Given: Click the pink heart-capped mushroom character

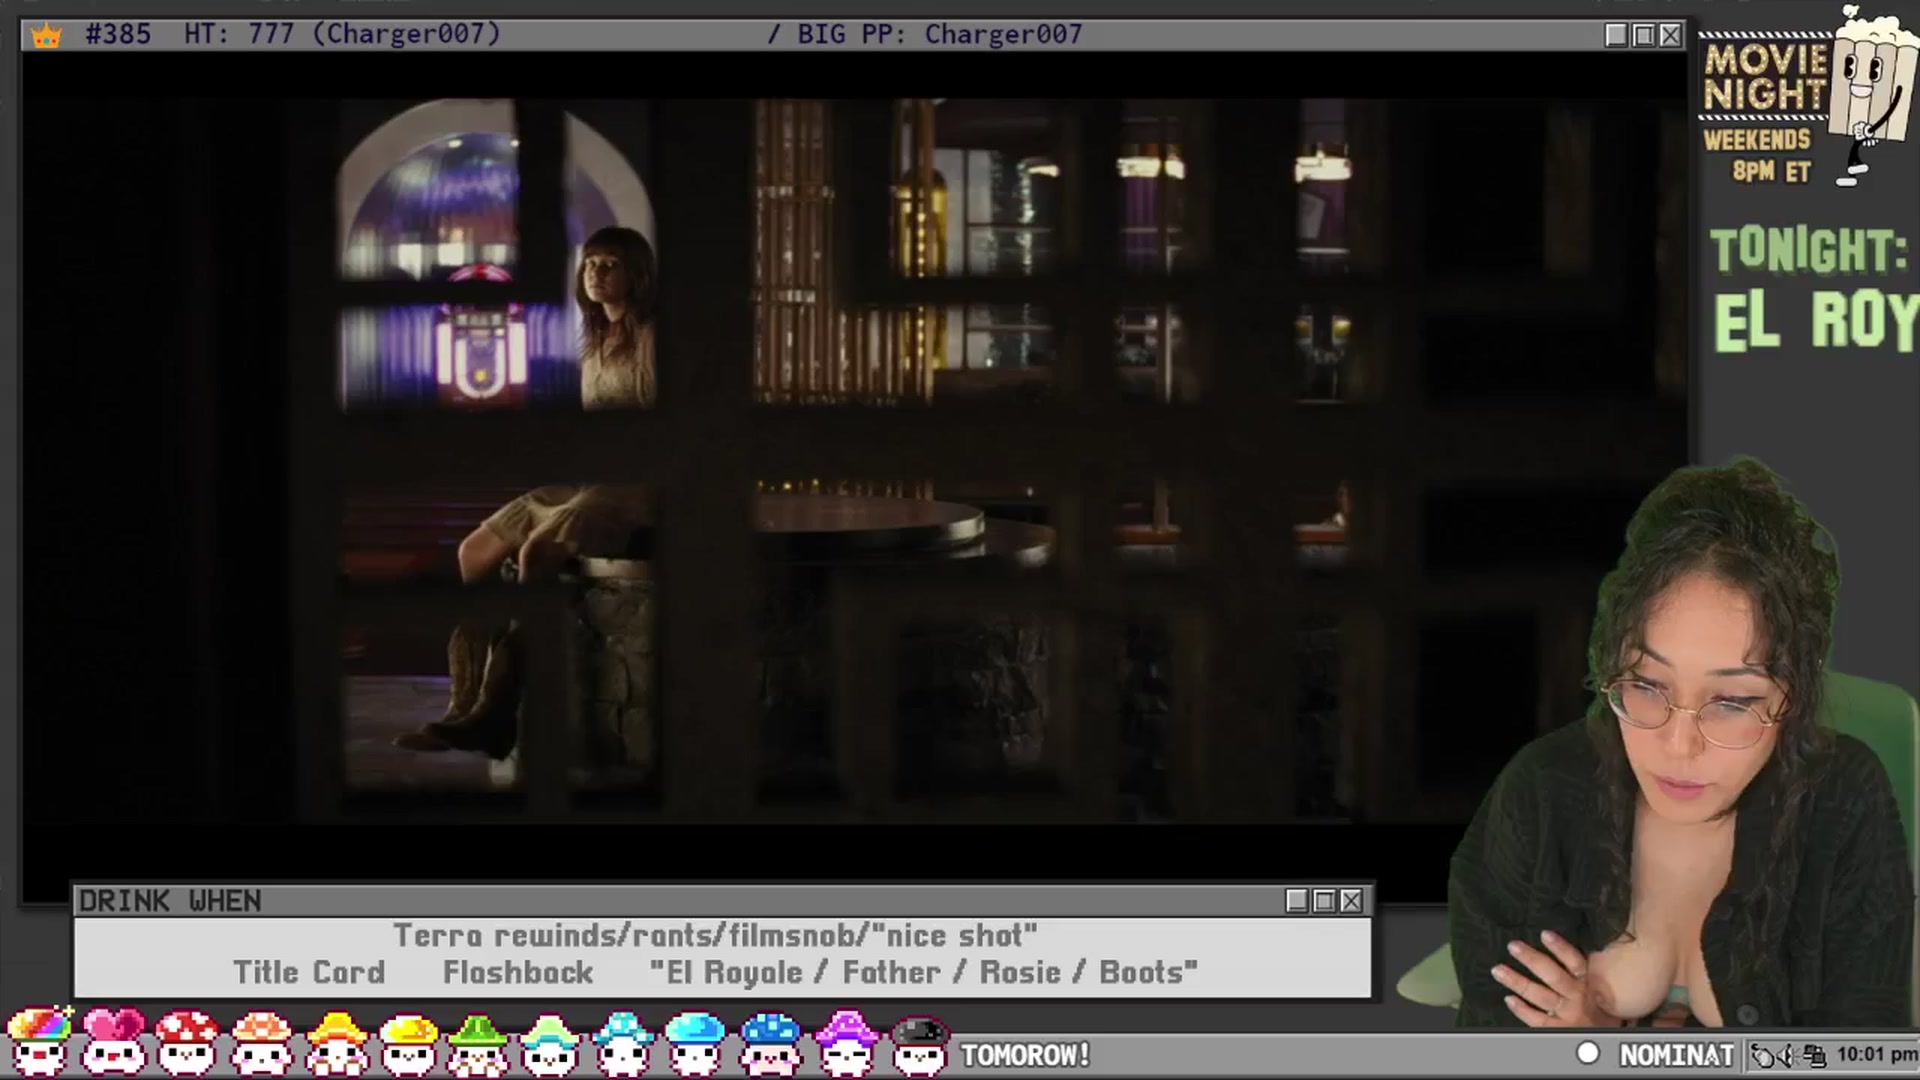Looking at the screenshot, I should pos(113,1041).
